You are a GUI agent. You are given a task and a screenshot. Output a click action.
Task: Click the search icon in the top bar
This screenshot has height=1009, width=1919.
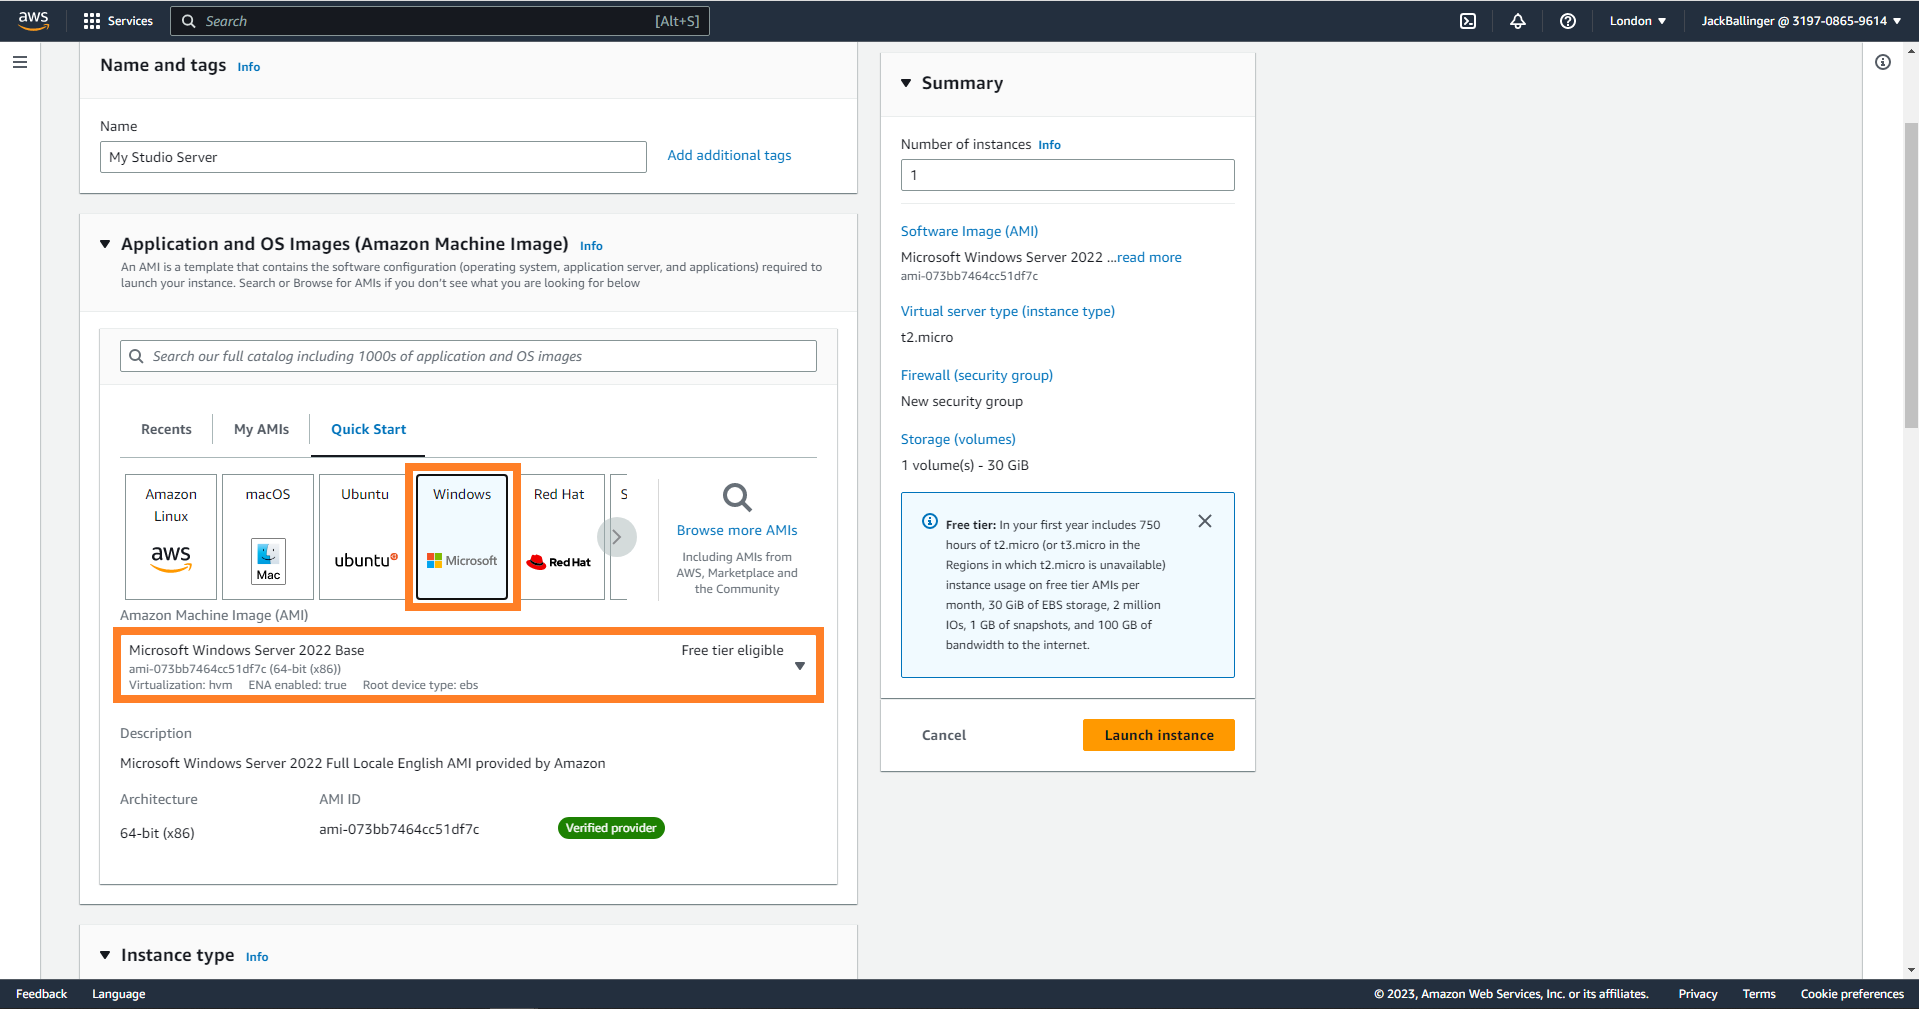coord(188,21)
